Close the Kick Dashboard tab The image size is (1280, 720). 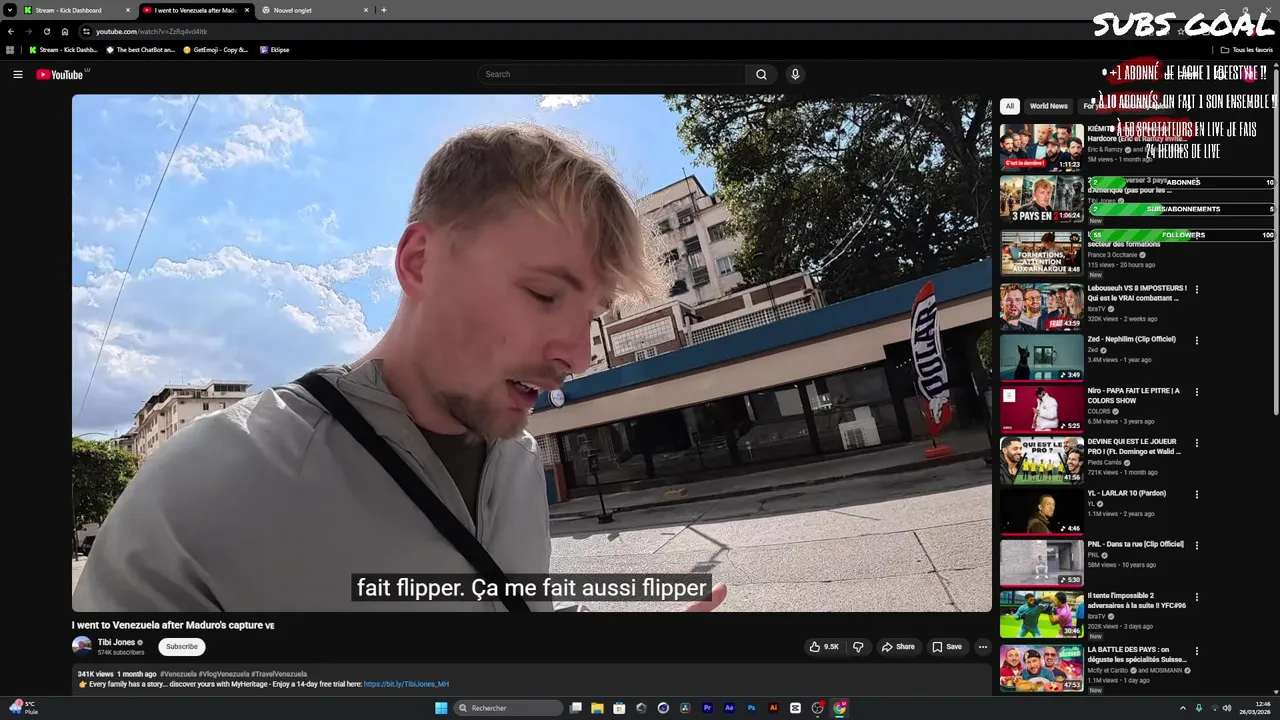click(x=127, y=10)
